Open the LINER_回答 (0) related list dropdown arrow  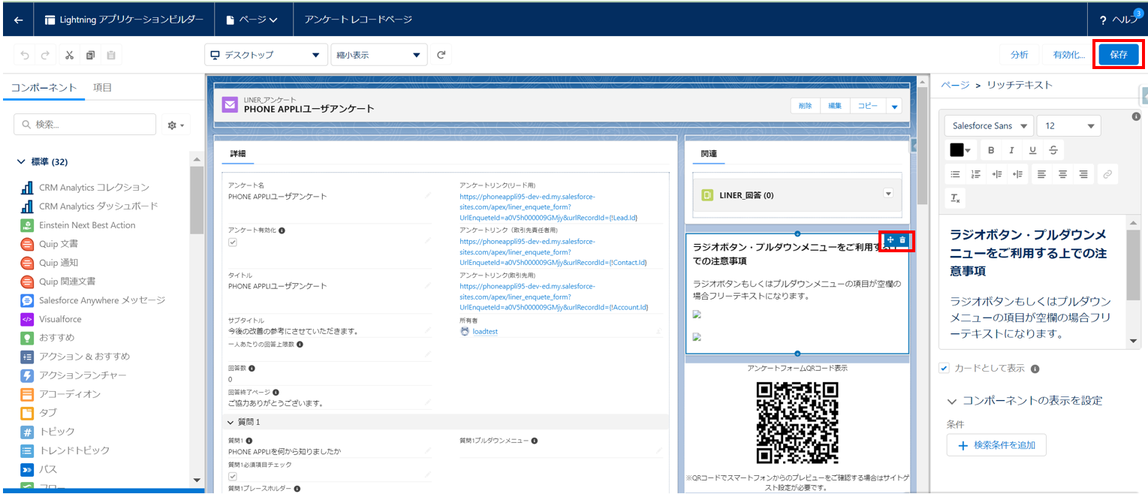tap(888, 193)
